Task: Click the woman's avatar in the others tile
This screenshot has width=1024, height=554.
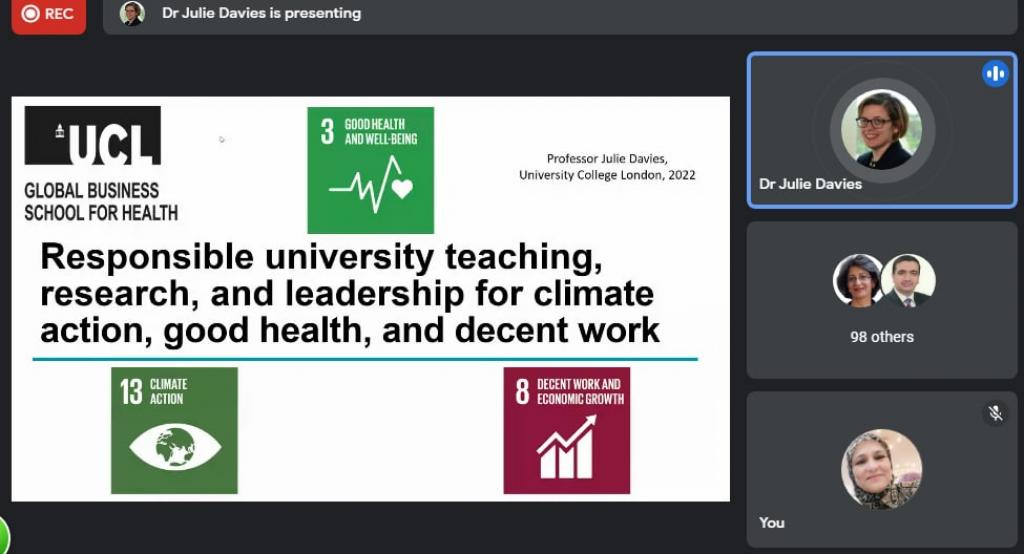Action: tap(858, 280)
